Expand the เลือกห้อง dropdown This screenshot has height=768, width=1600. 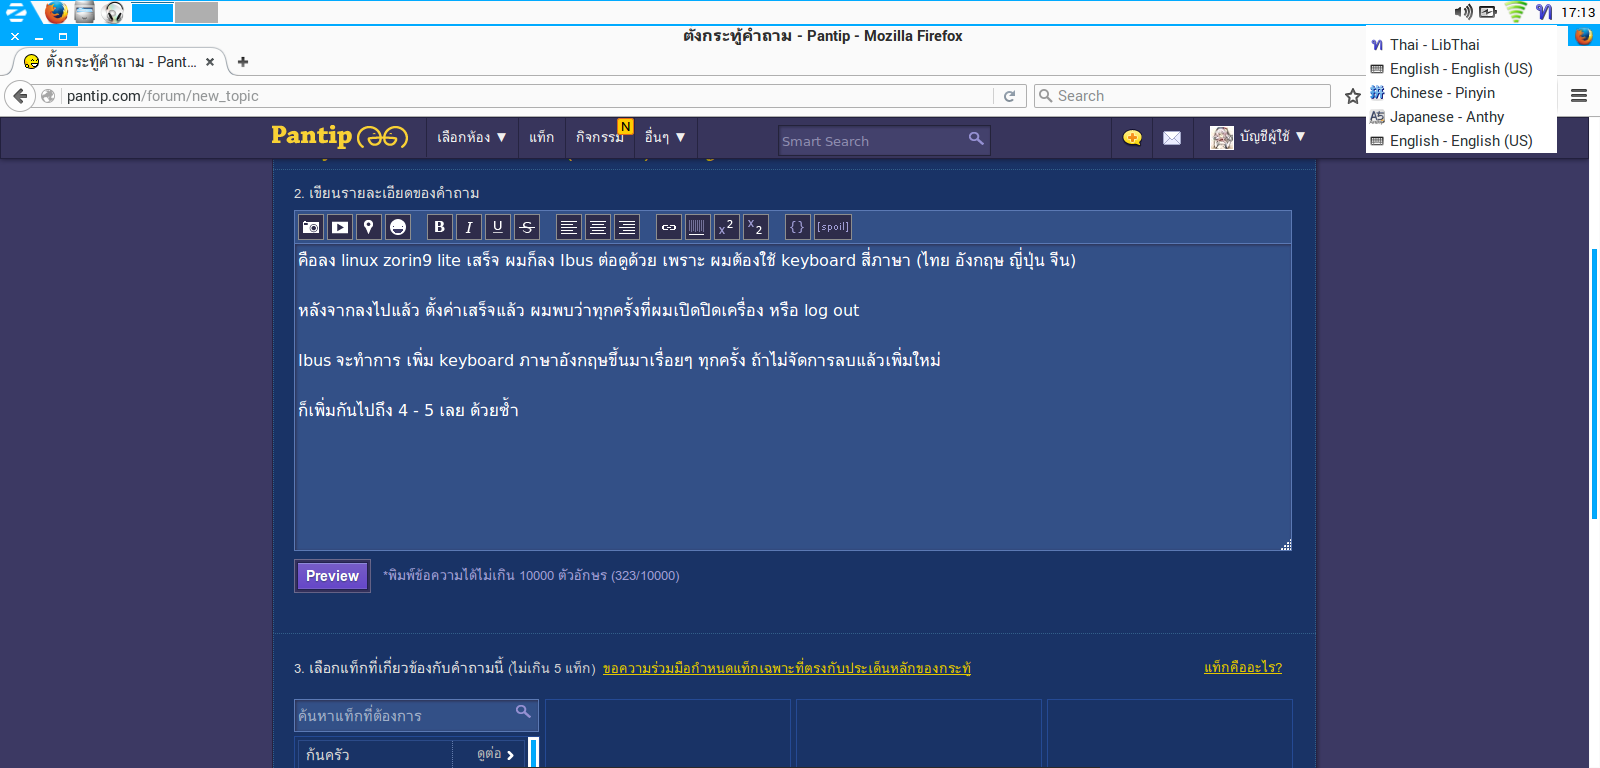point(471,137)
